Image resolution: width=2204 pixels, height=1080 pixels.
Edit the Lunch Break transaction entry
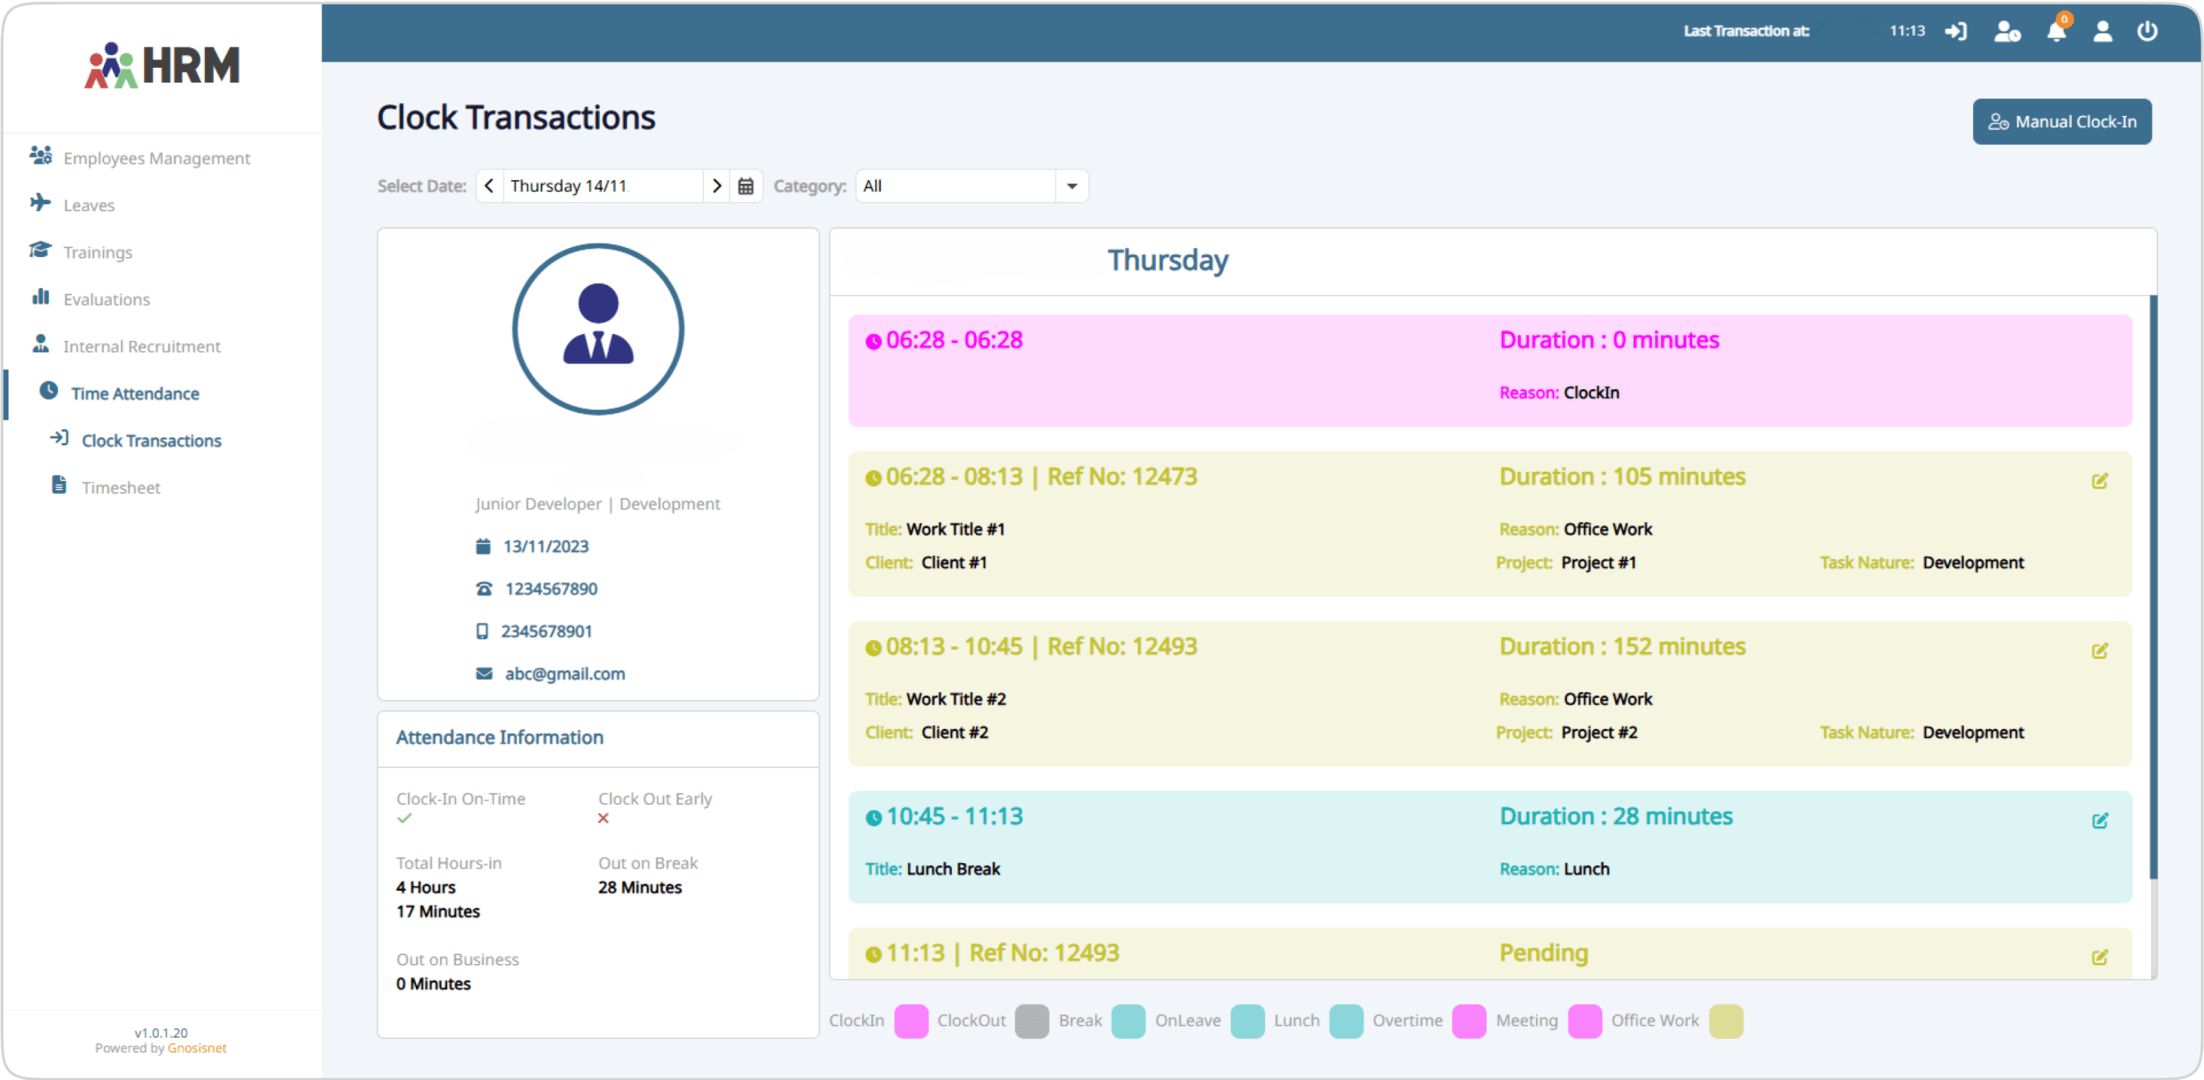click(2099, 820)
